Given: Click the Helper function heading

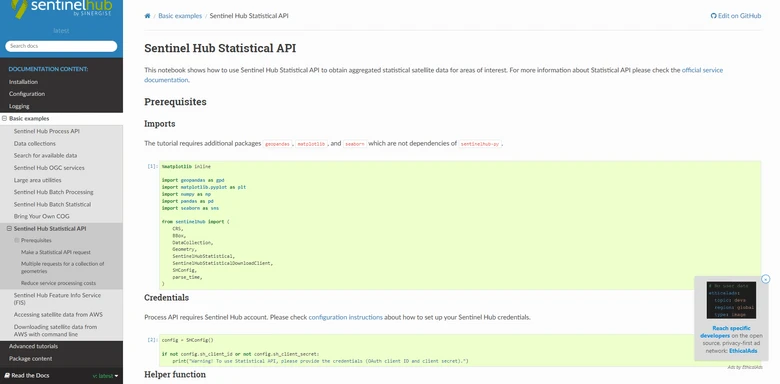Looking at the screenshot, I should tap(175, 374).
